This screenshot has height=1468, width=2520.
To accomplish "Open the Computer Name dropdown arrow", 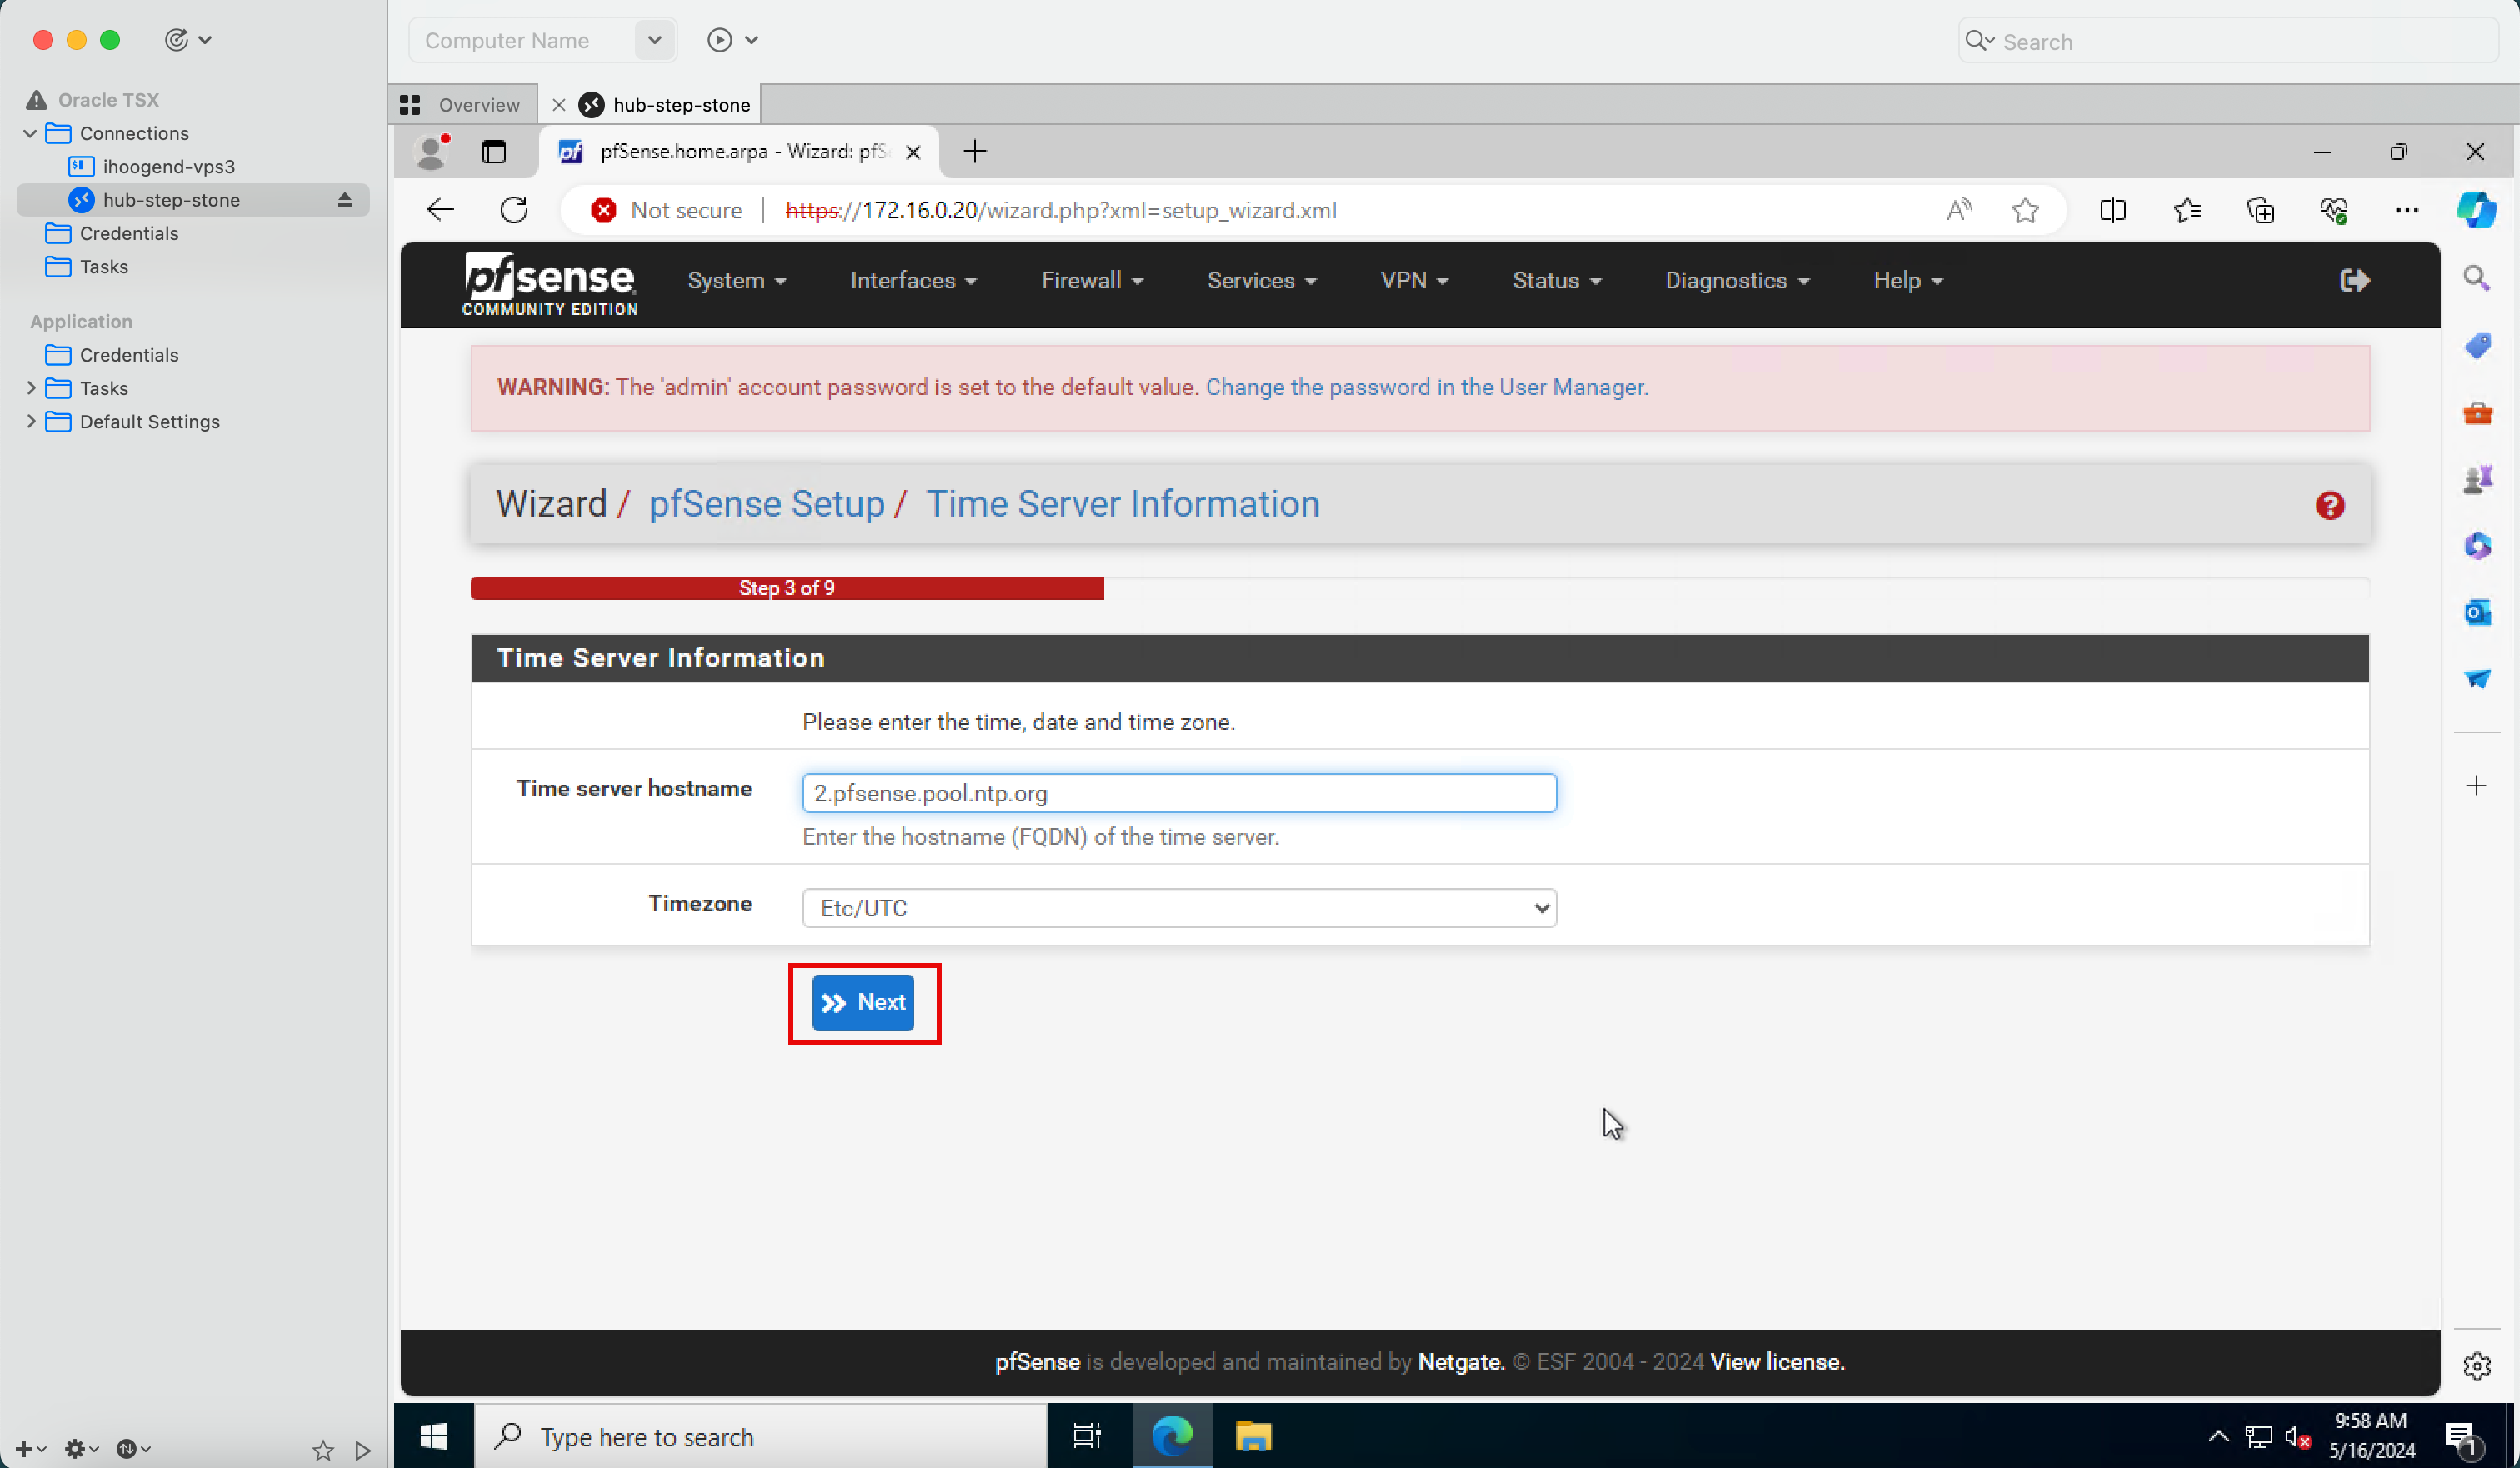I will [654, 40].
